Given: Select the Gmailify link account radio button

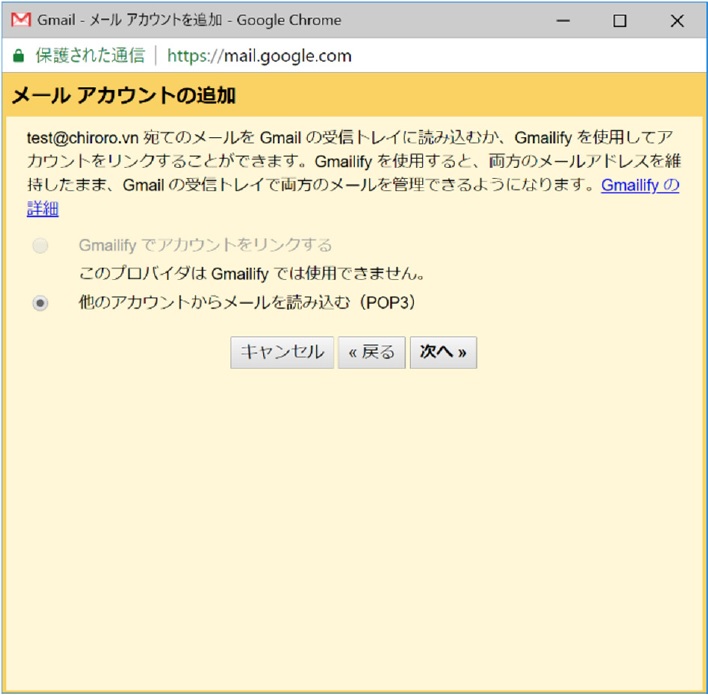Looking at the screenshot, I should click(40, 246).
